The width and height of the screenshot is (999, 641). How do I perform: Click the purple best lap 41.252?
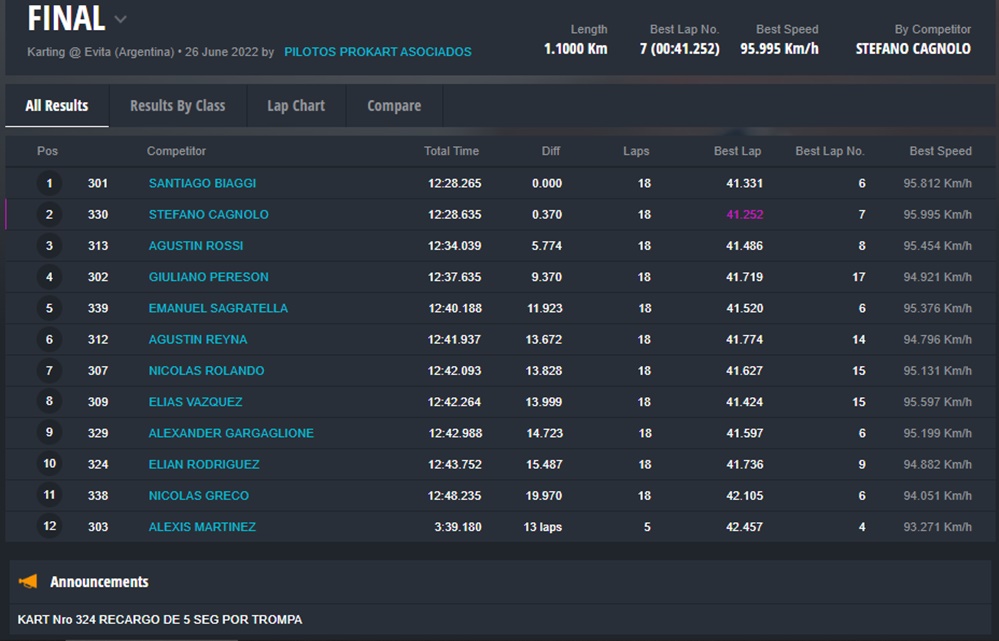pos(744,214)
